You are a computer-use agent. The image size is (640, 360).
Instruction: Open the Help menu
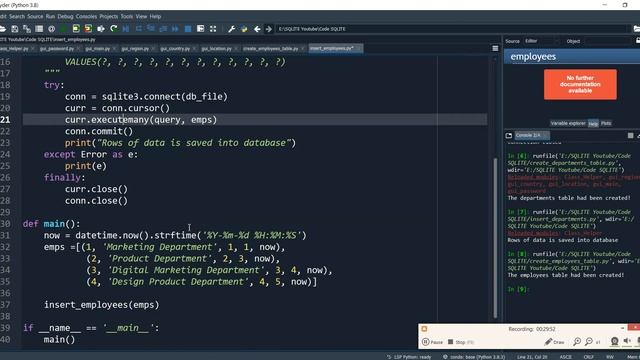(155, 16)
